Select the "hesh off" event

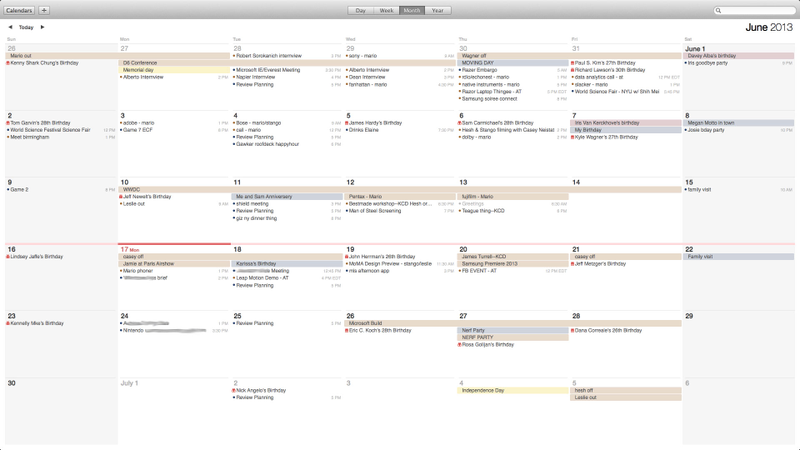coord(626,390)
